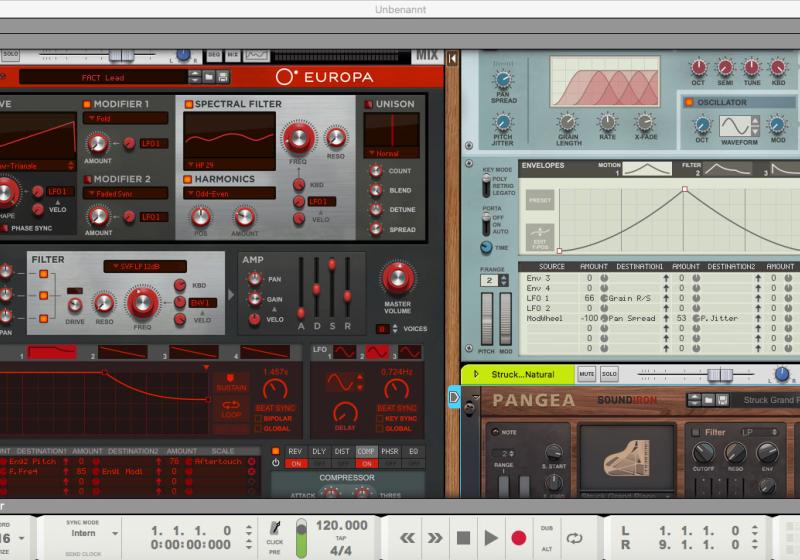Image resolution: width=800 pixels, height=560 pixels.
Task: Click the red Record button
Action: coord(518,538)
